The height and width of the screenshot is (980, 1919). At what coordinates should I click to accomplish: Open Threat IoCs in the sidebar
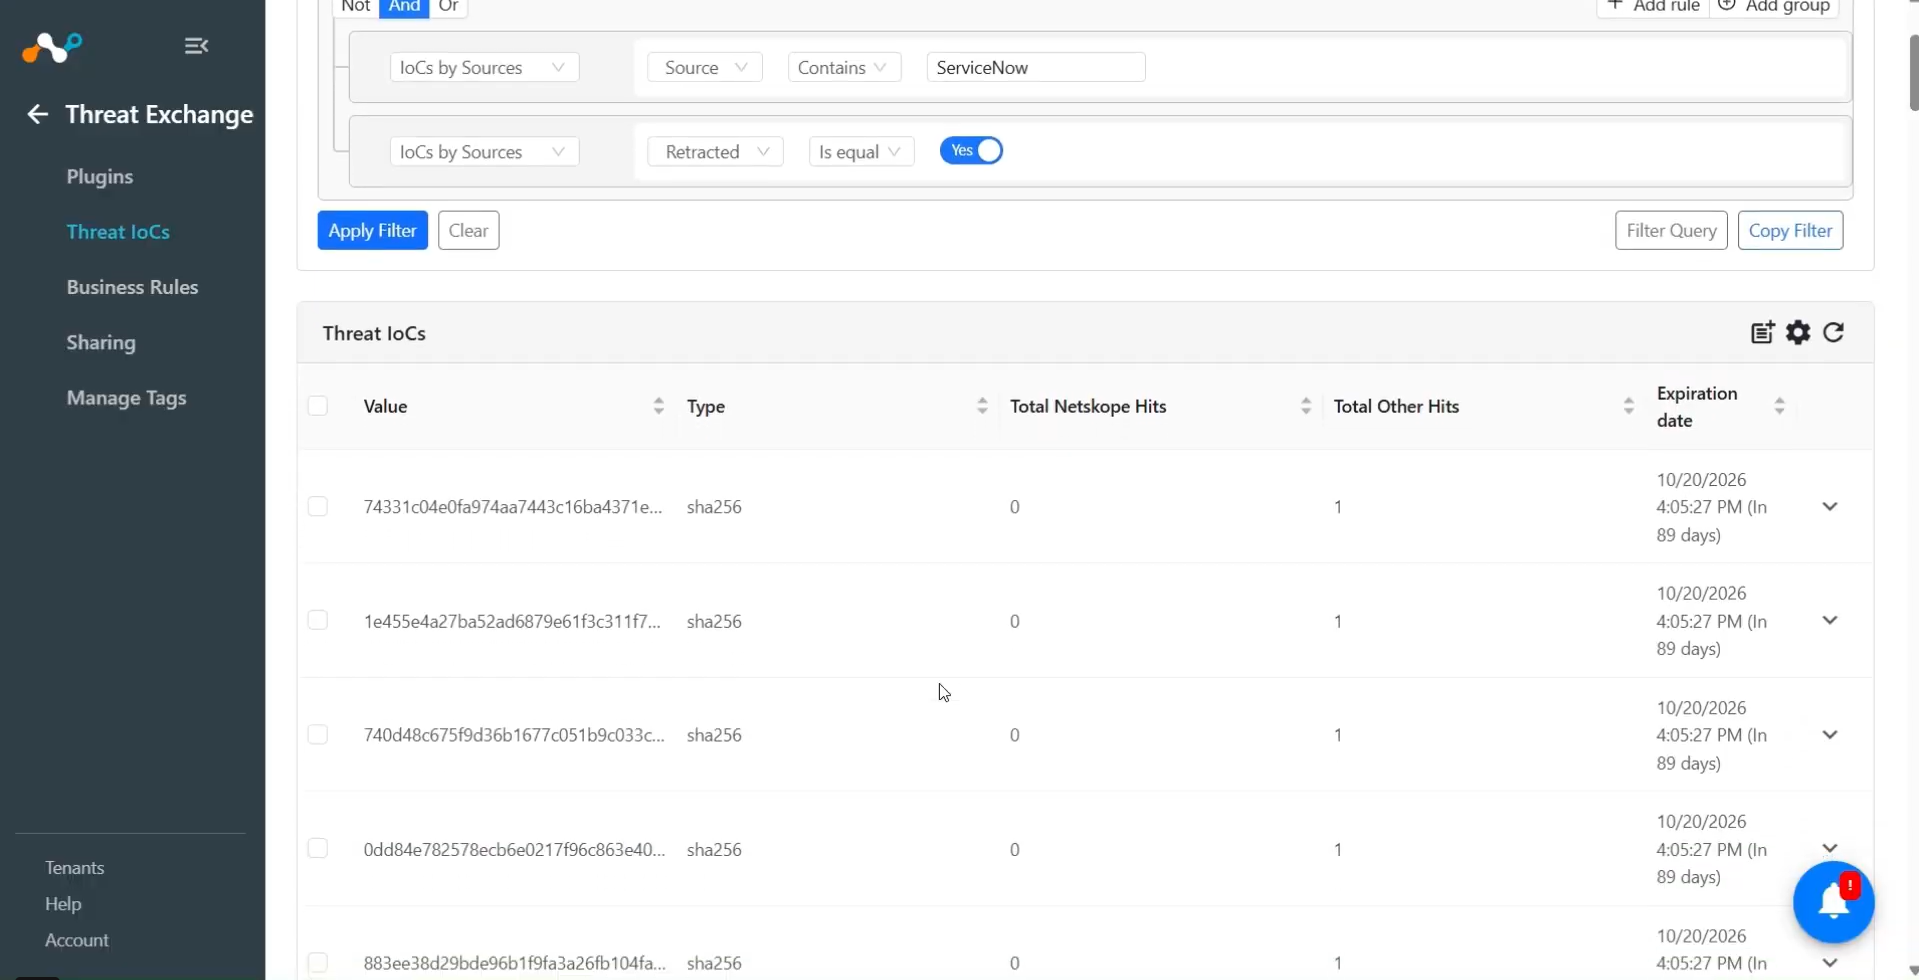tap(118, 232)
